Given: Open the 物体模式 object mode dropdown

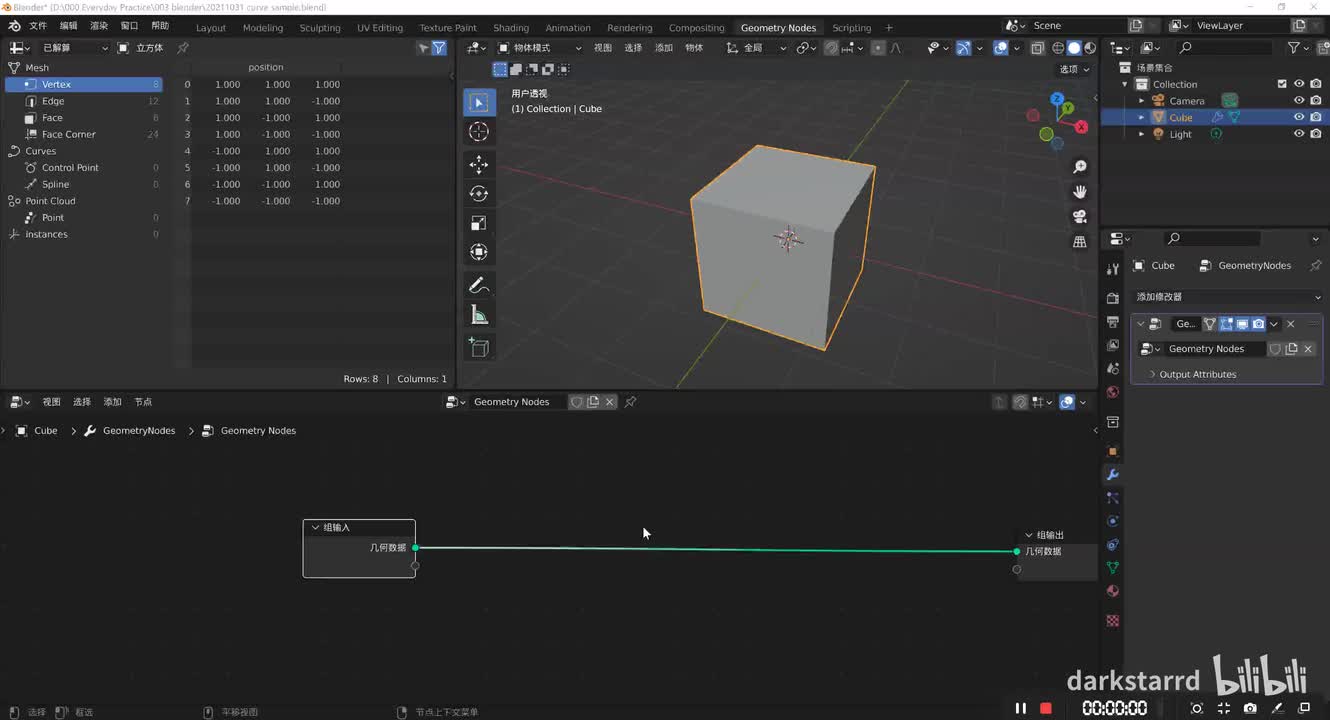Looking at the screenshot, I should (540, 48).
